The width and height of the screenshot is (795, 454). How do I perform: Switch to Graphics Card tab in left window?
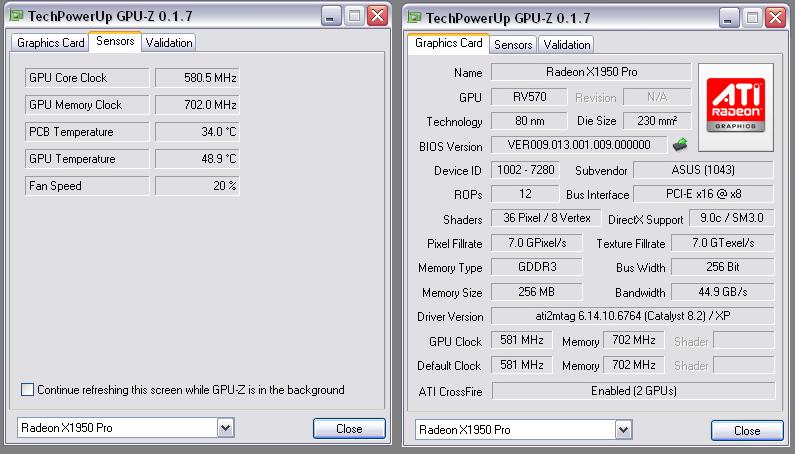pos(50,43)
